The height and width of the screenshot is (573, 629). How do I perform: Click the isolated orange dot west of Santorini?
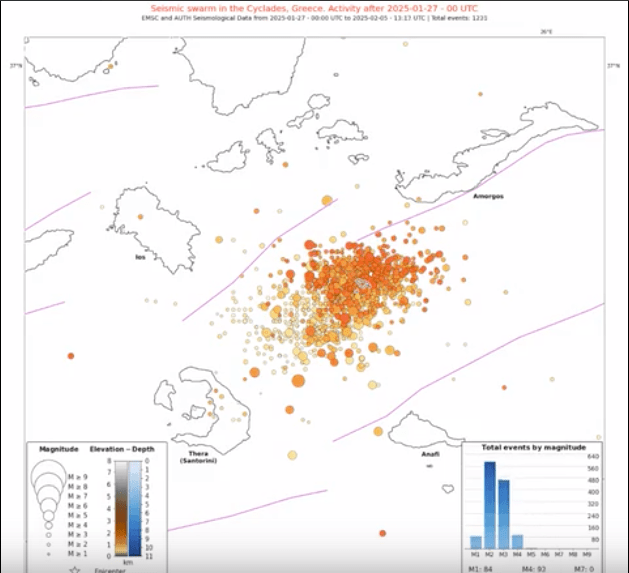coord(71,355)
